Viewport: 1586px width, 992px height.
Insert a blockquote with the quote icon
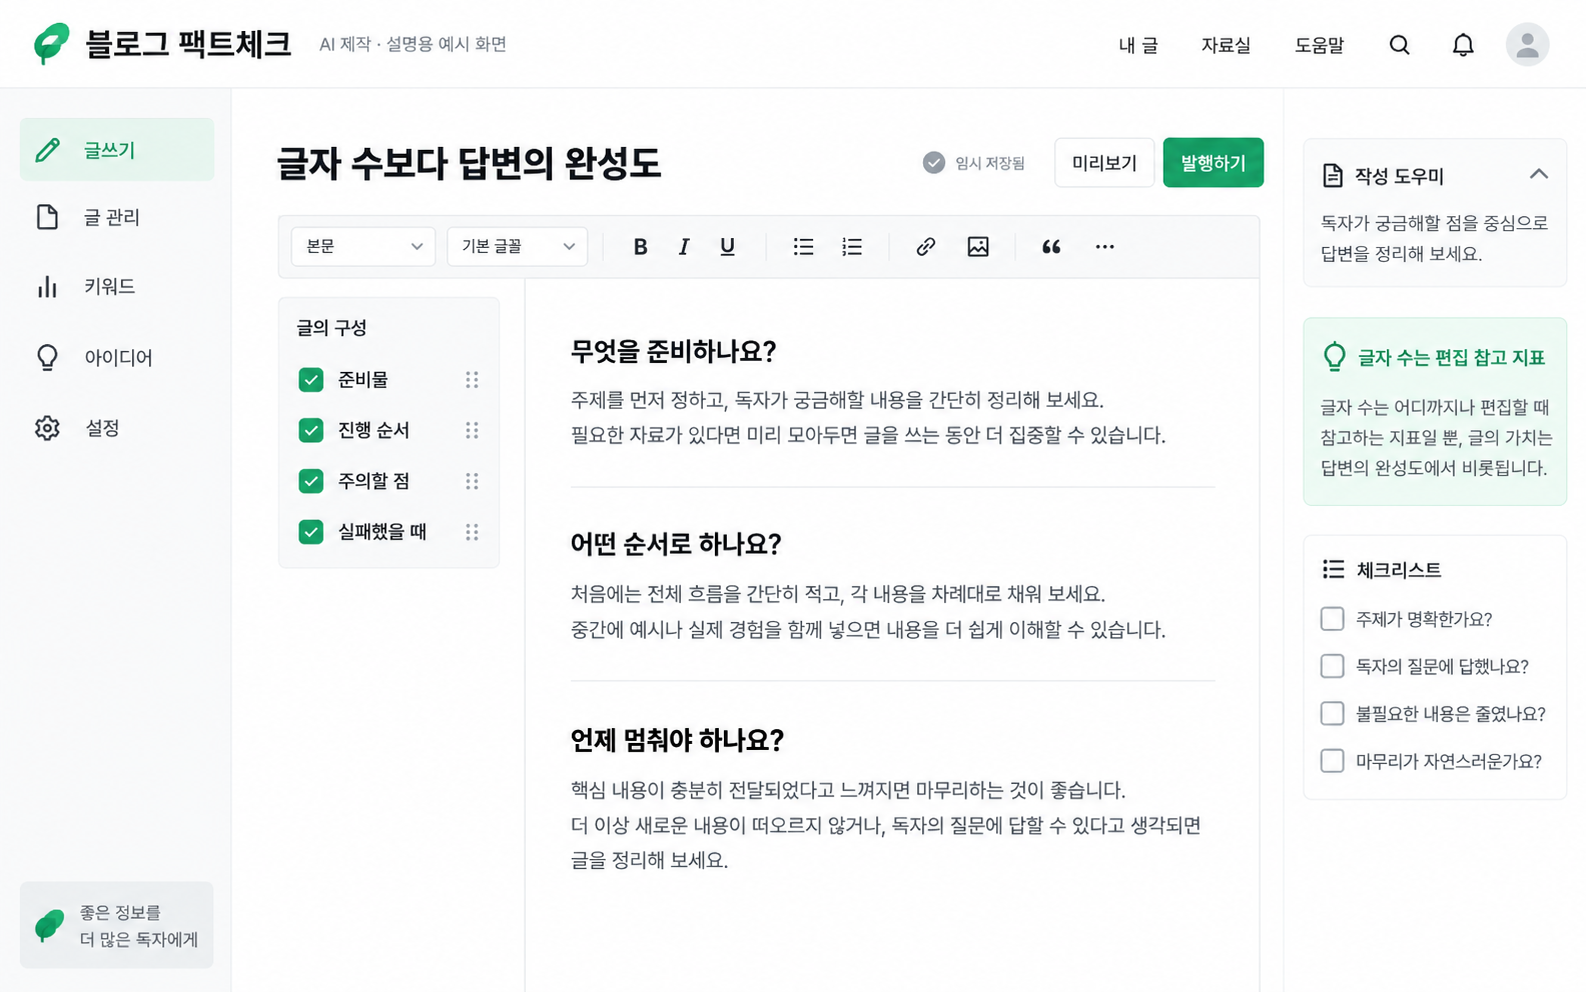point(1051,246)
